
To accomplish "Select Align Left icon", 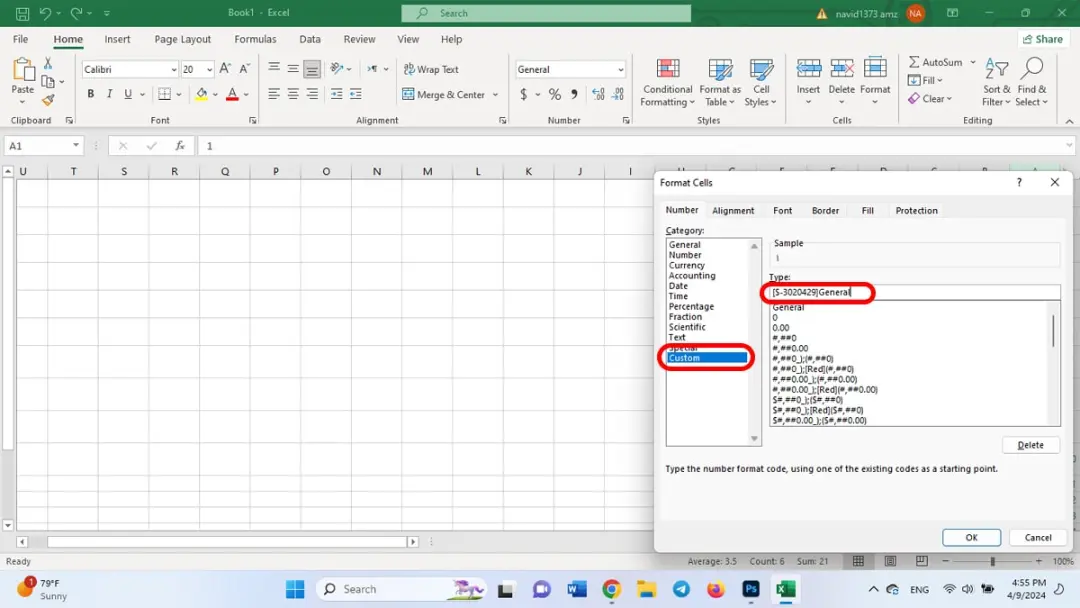I will pos(273,94).
